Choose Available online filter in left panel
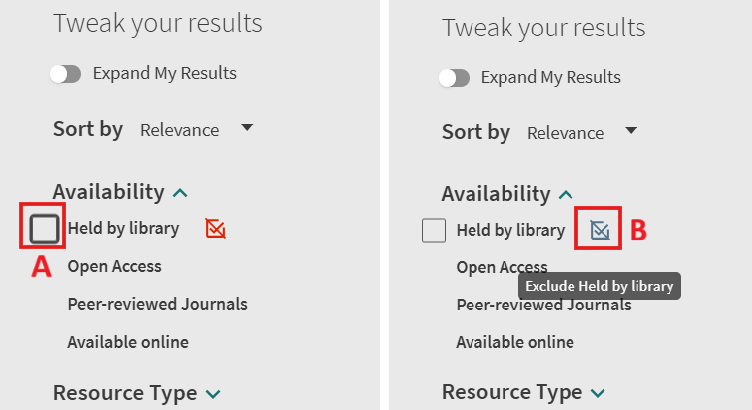This screenshot has width=752, height=410. point(127,342)
